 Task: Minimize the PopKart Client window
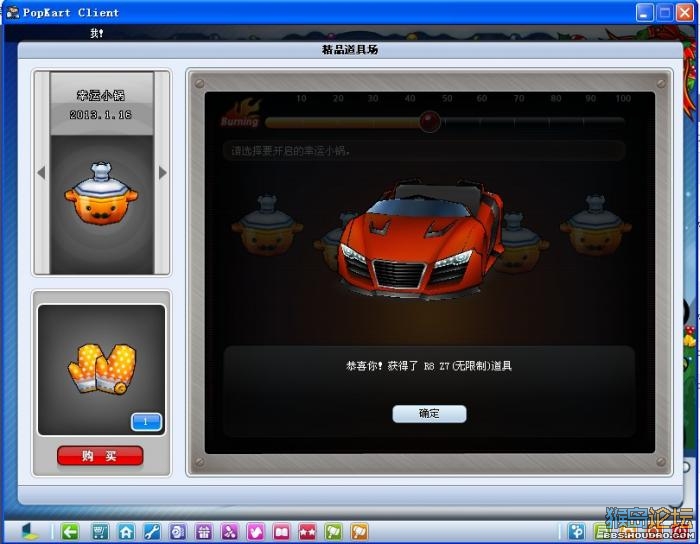point(644,12)
